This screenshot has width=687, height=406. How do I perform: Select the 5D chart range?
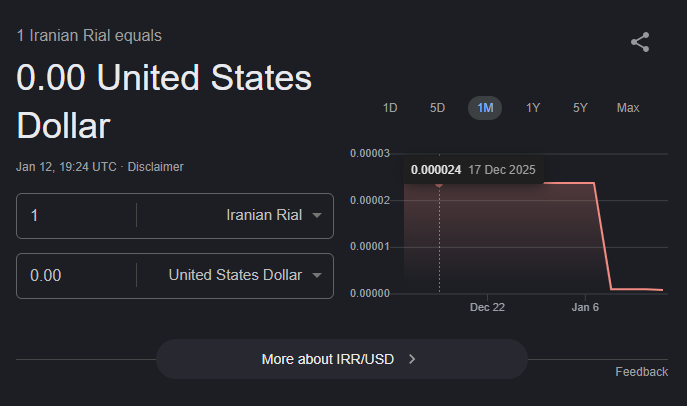tap(437, 108)
